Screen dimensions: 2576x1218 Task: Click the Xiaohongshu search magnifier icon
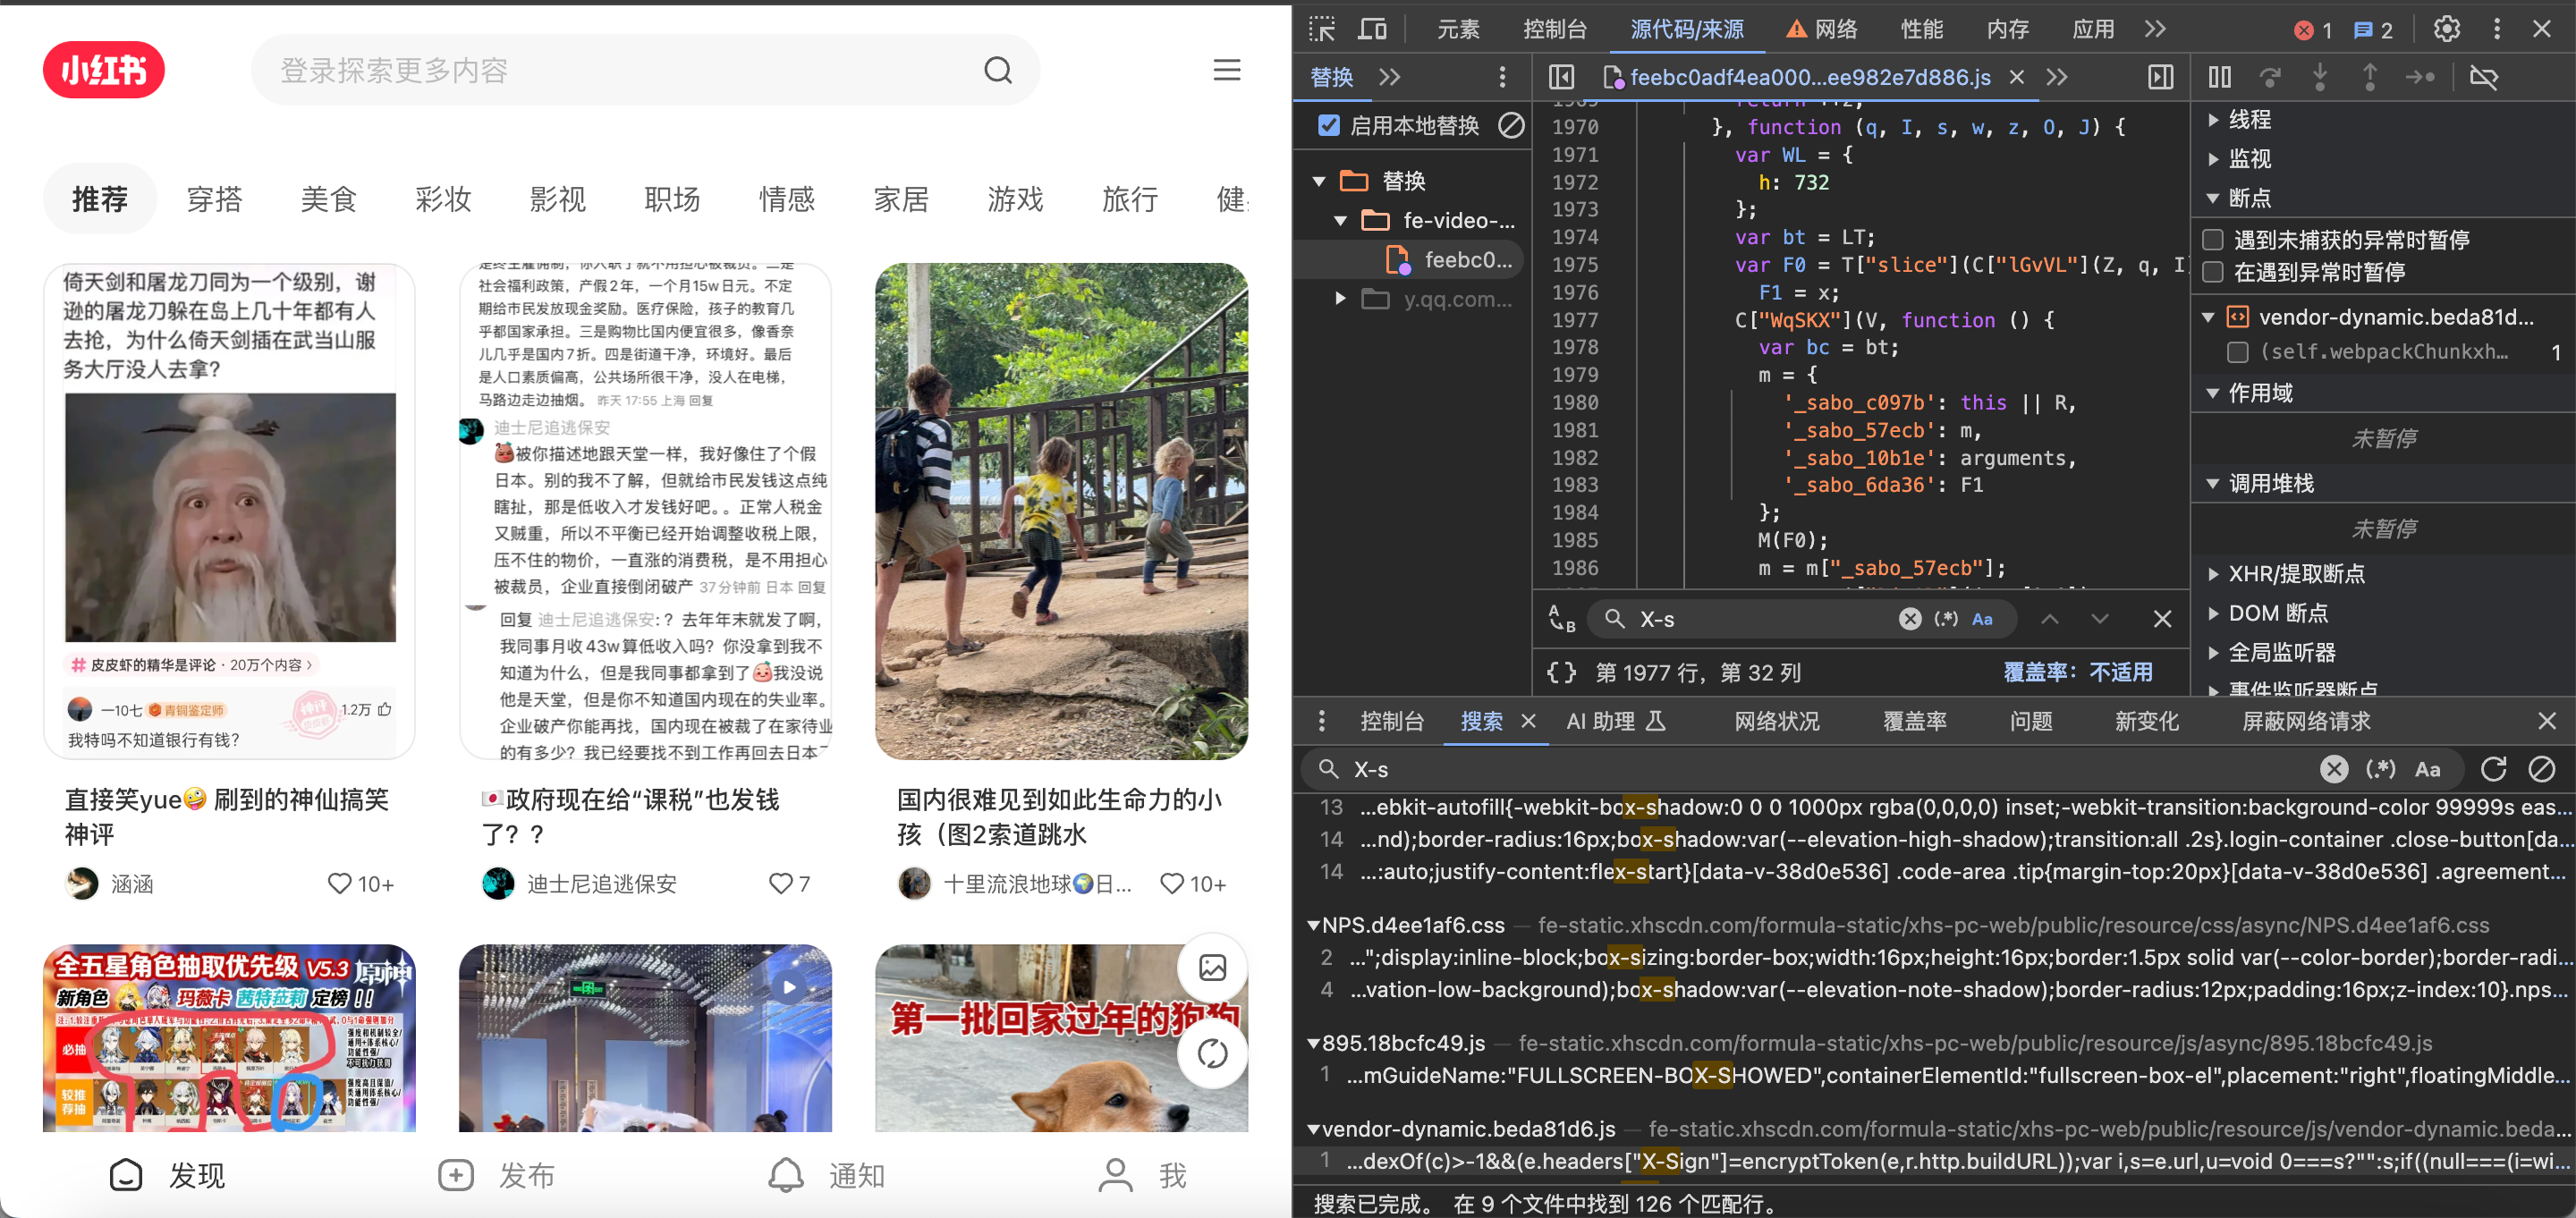997,70
